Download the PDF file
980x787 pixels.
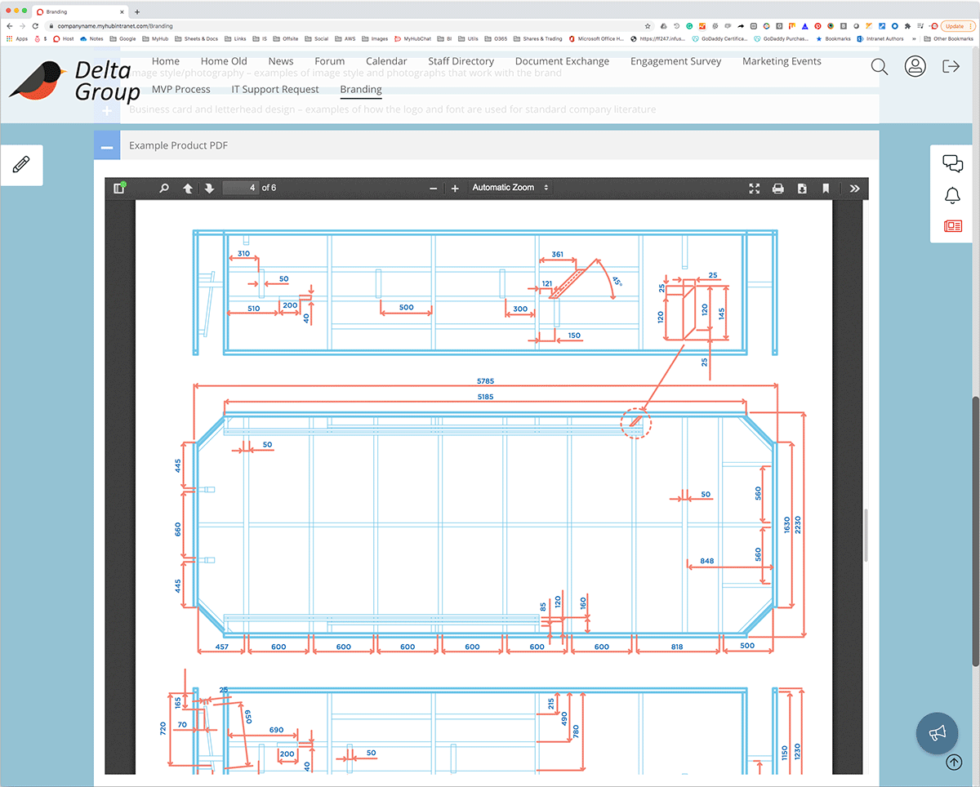(801, 188)
